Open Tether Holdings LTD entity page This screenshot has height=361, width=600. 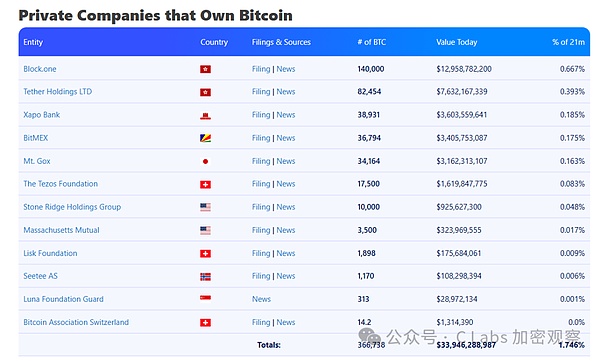(x=58, y=91)
